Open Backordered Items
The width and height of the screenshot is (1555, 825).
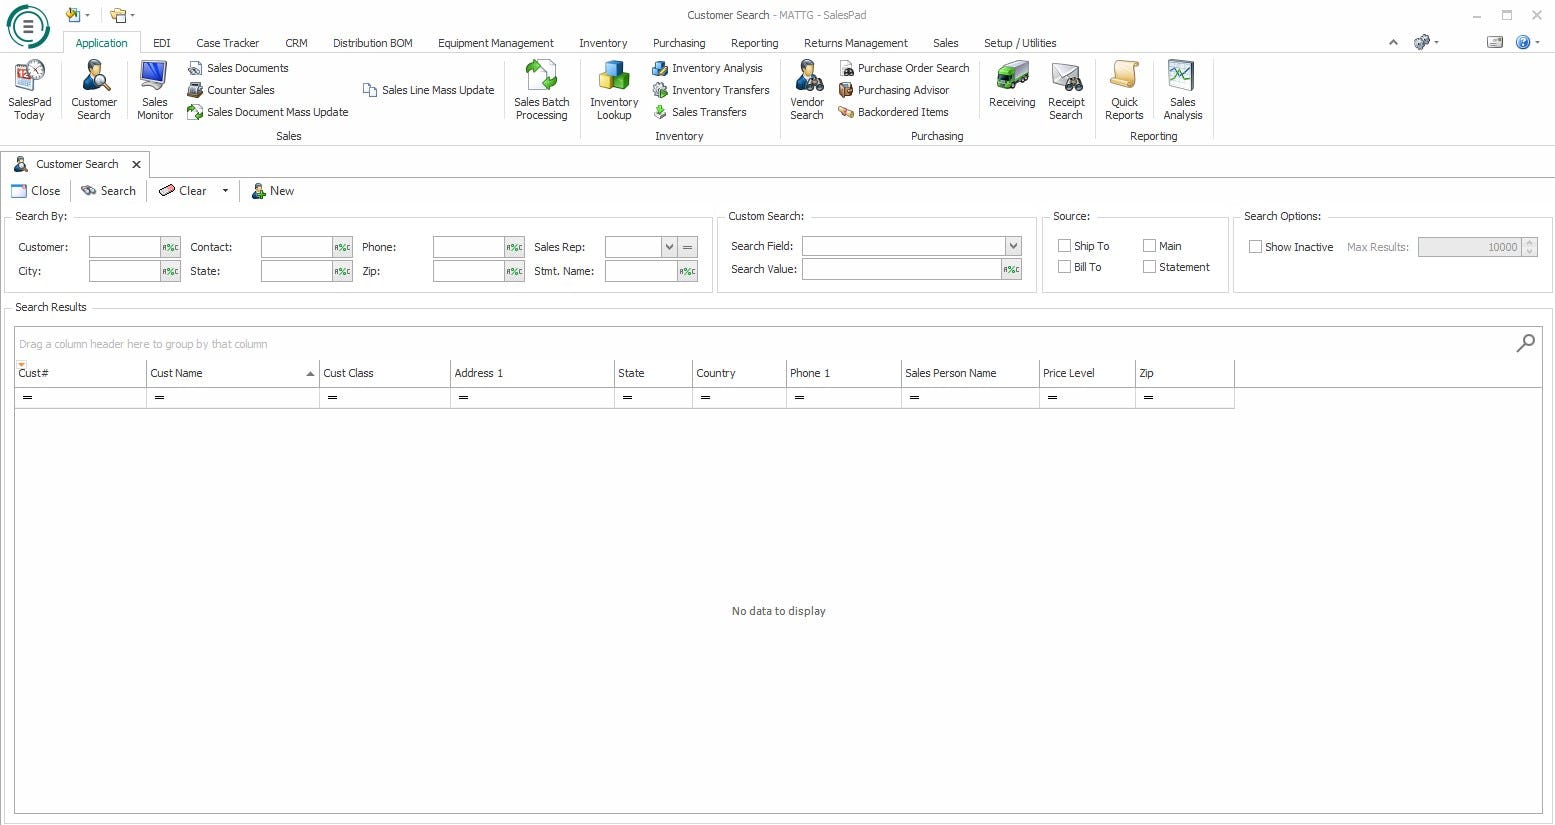[x=893, y=112]
